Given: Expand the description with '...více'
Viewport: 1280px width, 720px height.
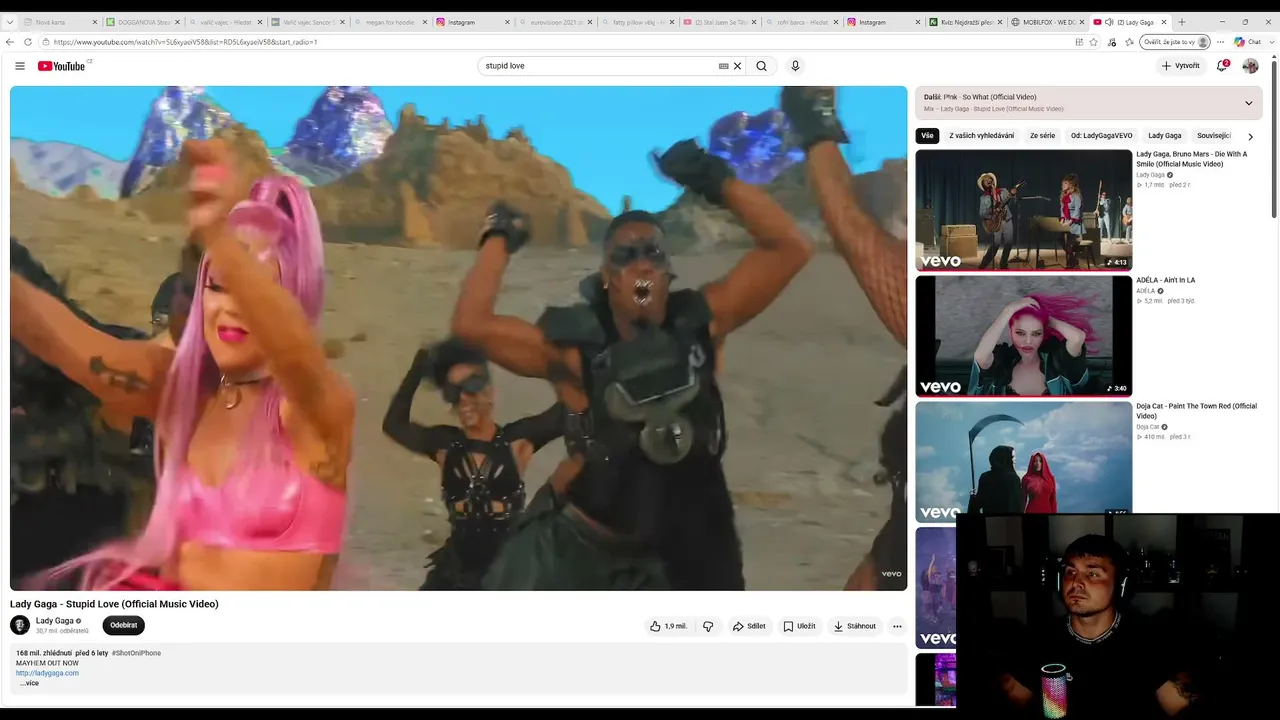Looking at the screenshot, I should pos(29,683).
